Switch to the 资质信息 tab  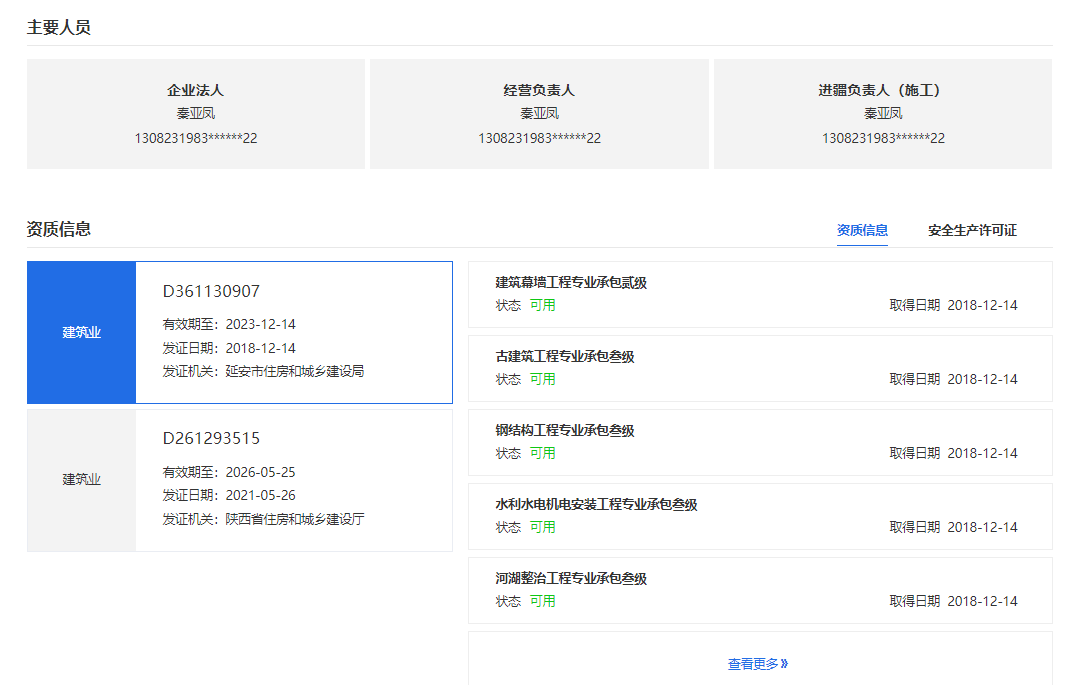[x=862, y=230]
